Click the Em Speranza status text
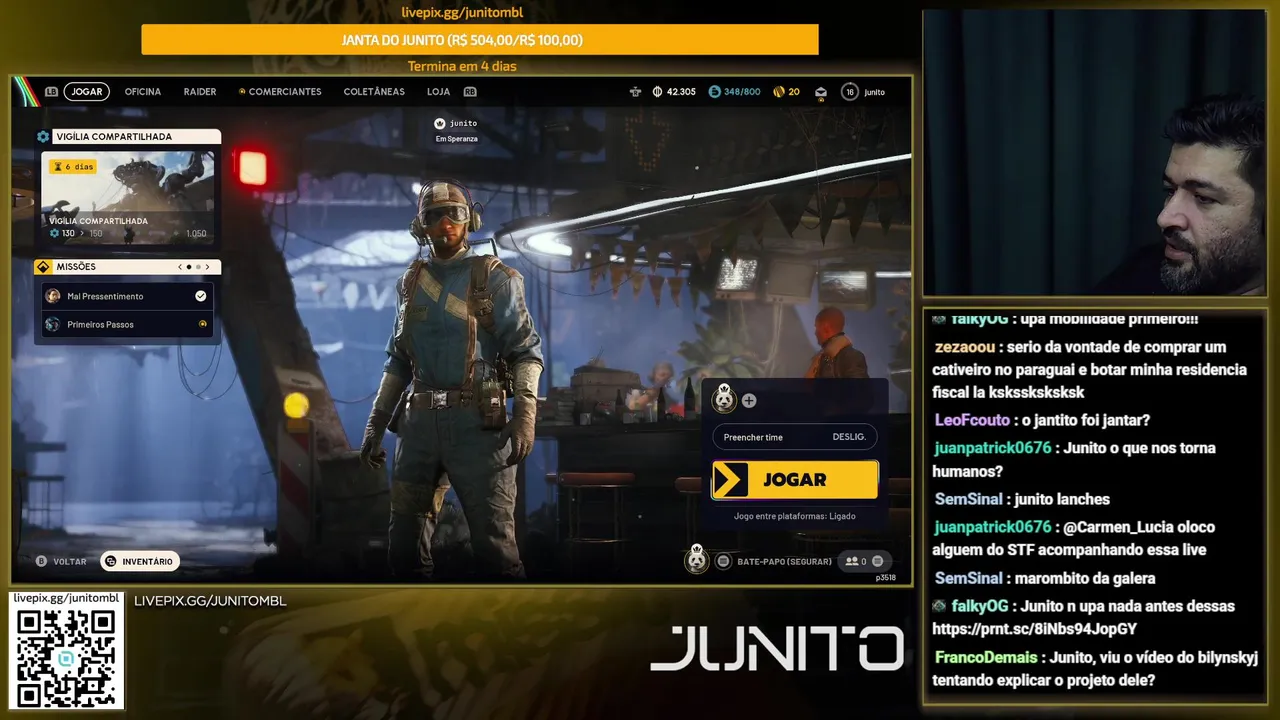 point(457,139)
